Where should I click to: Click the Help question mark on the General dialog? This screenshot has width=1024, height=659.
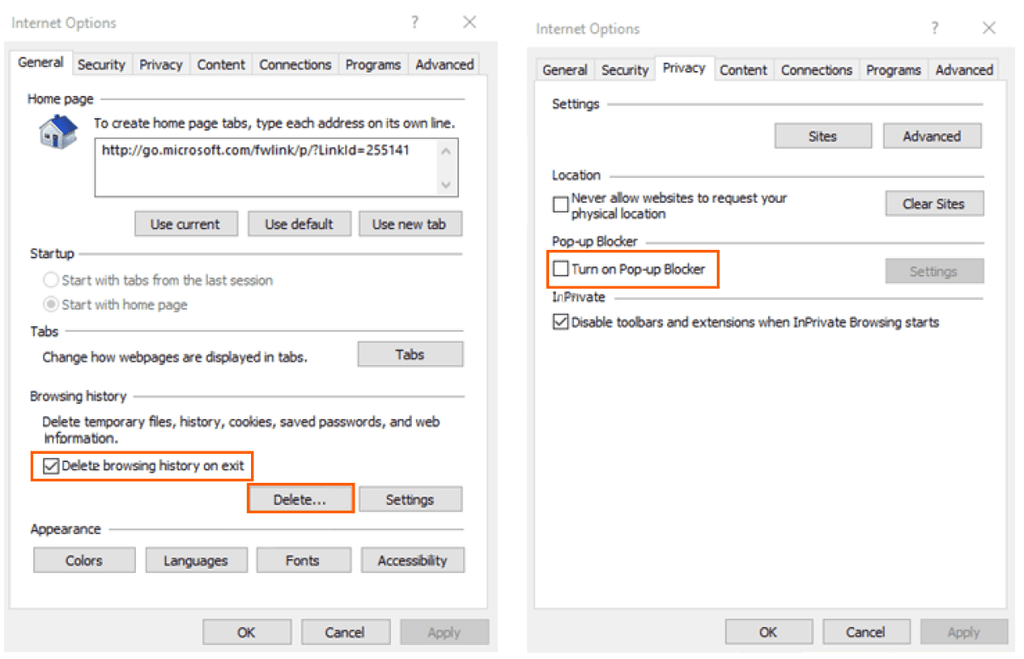click(414, 22)
